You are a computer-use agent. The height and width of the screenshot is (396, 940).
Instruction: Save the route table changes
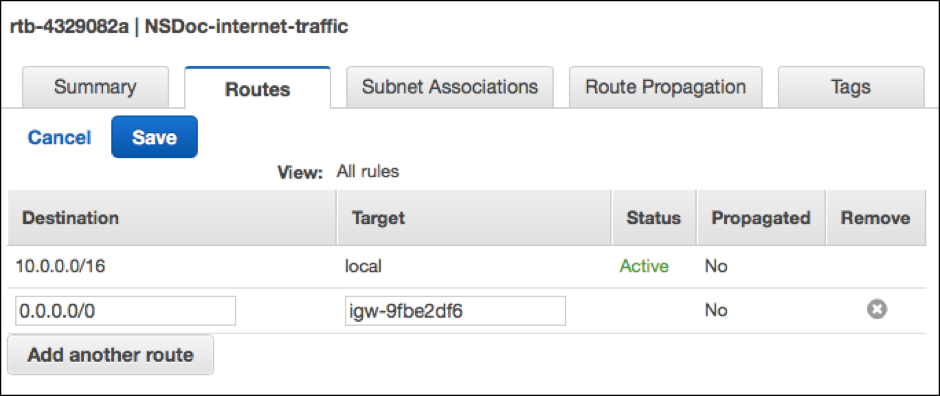pyautogui.click(x=154, y=137)
